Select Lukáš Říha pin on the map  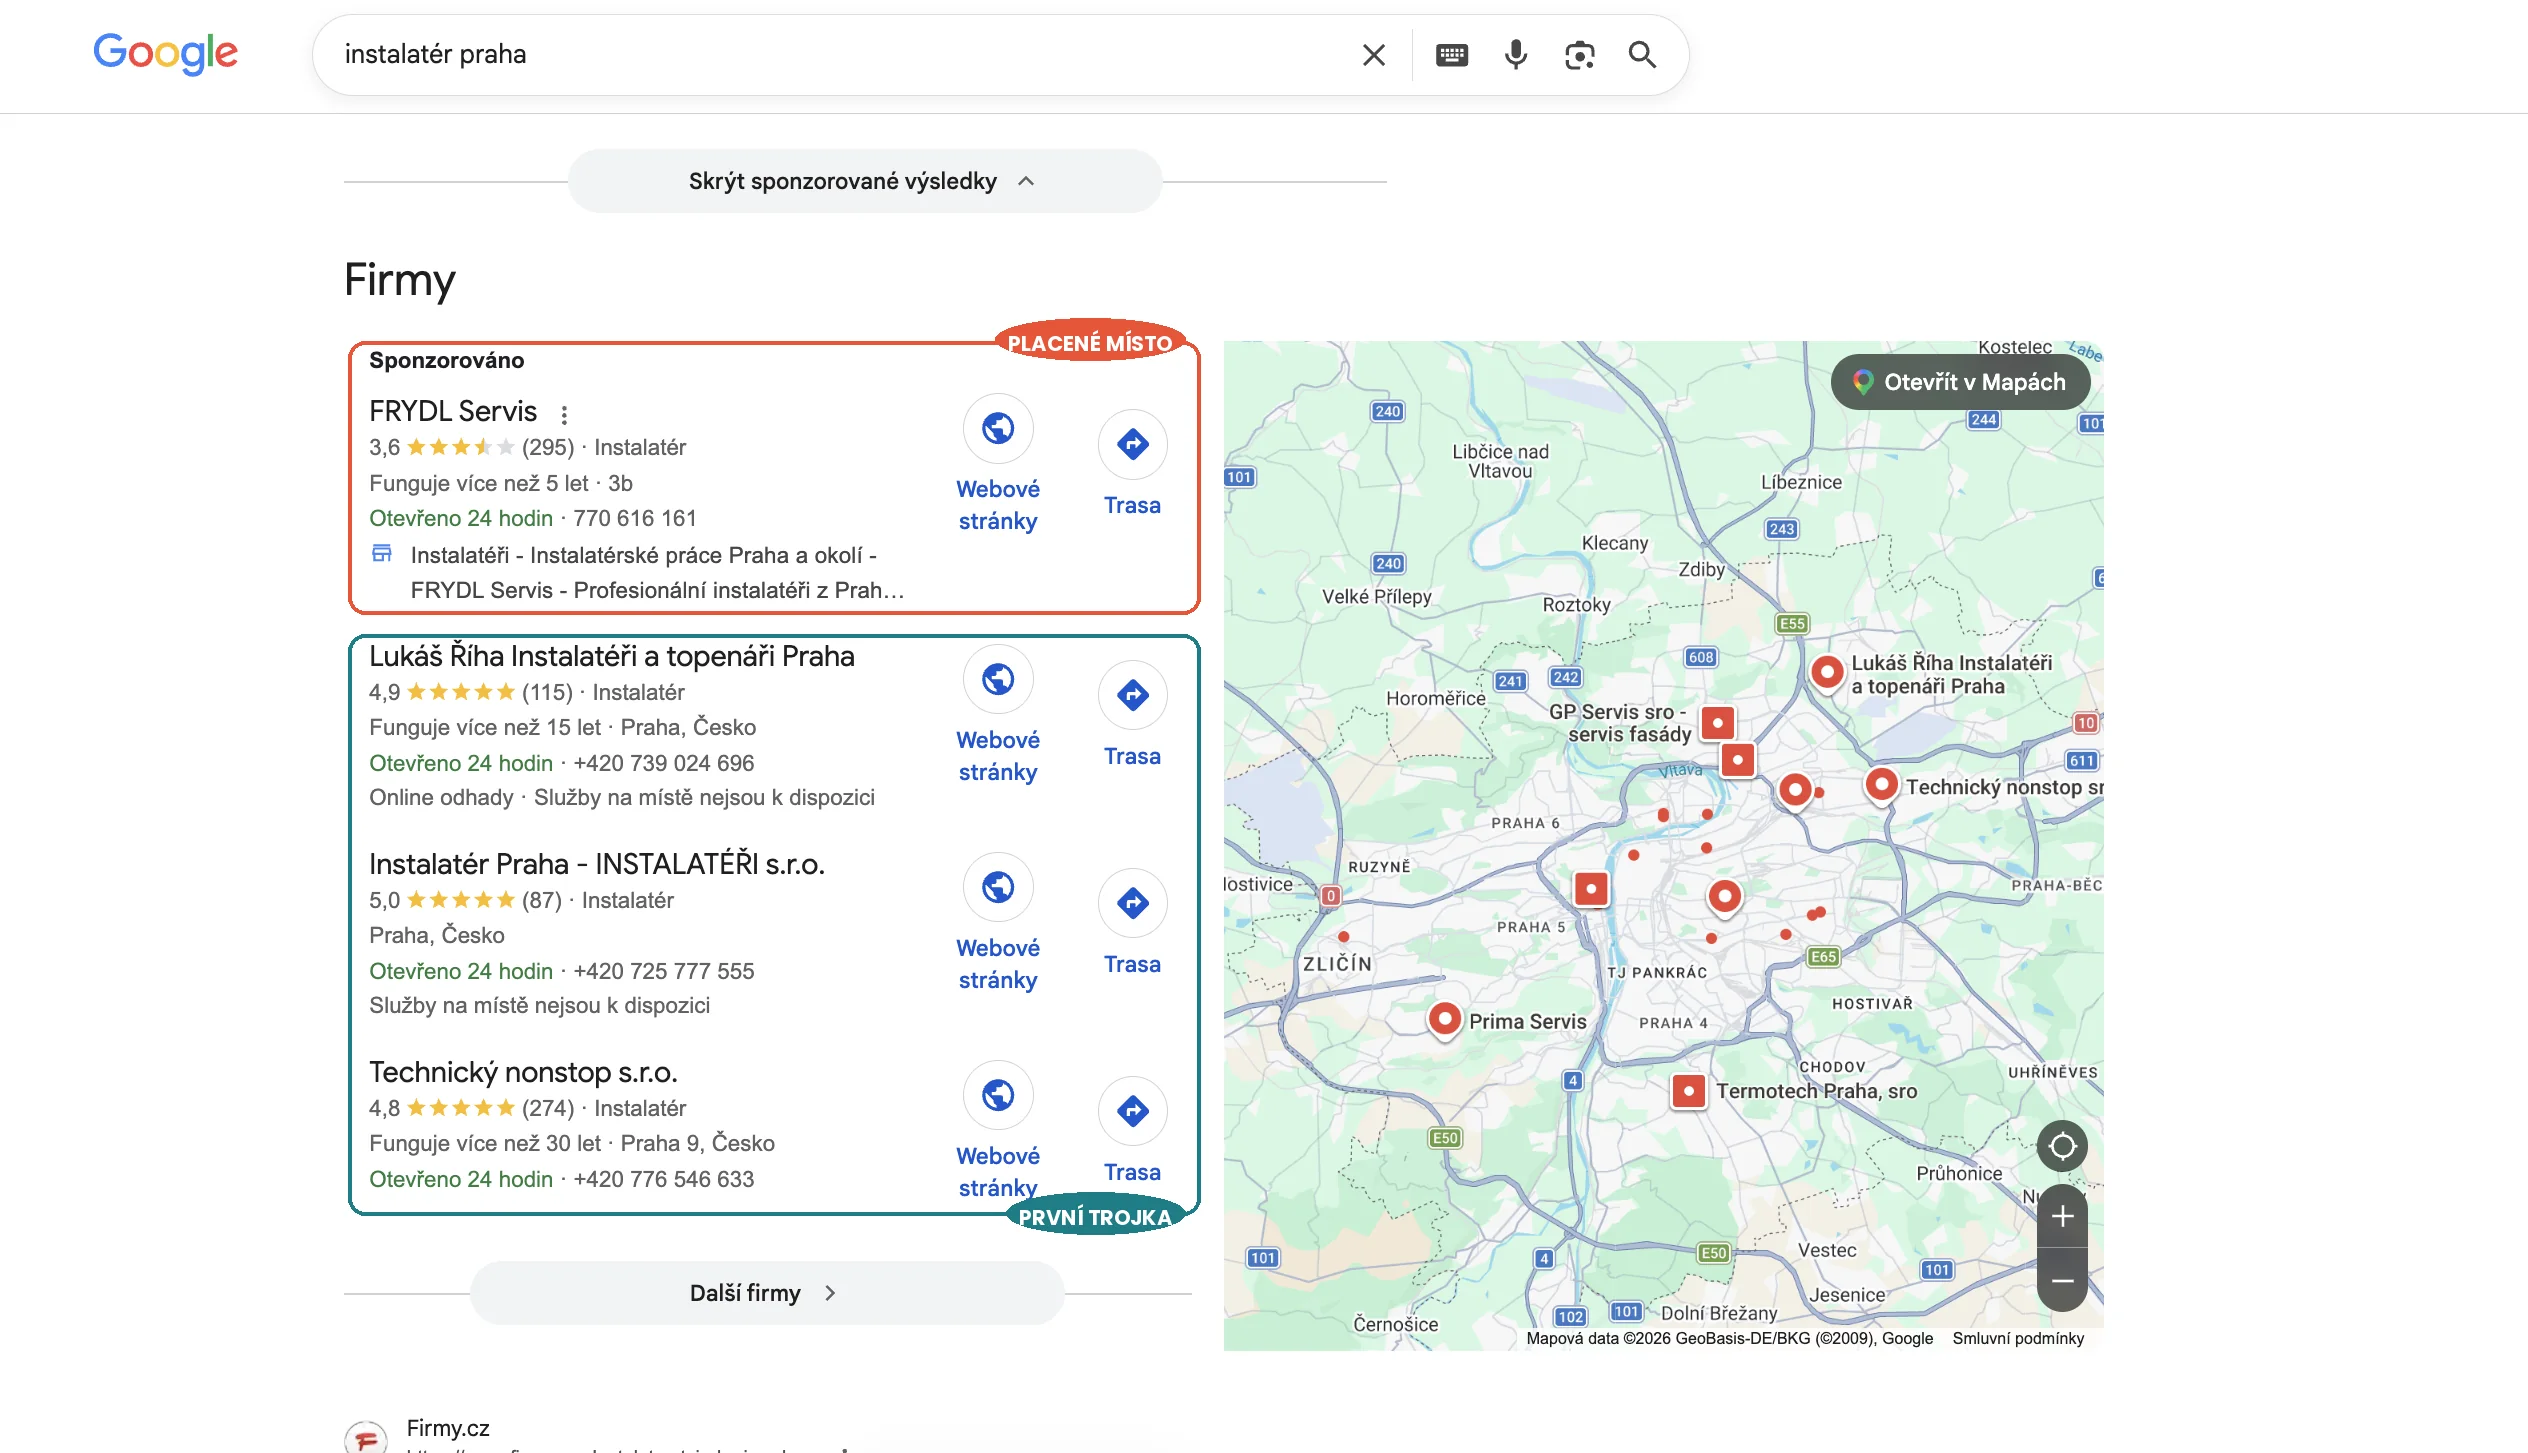coord(1827,672)
